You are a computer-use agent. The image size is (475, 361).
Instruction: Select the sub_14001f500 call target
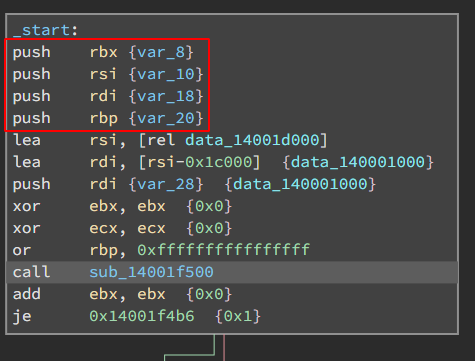[x=151, y=272]
